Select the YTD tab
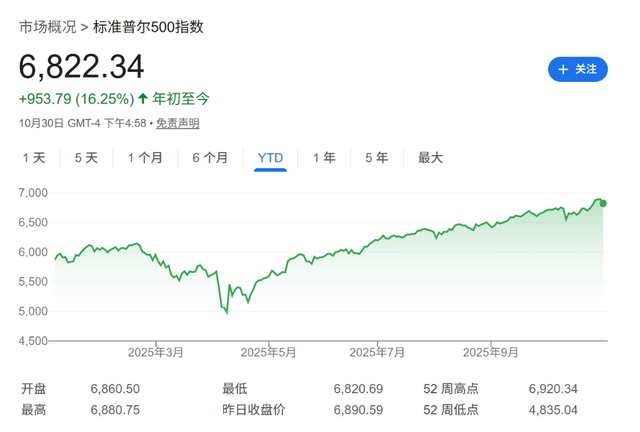640x432 pixels. 270,158
